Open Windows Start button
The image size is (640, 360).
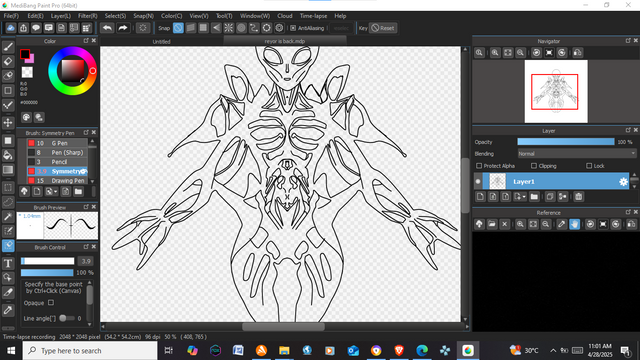pyautogui.click(x=11, y=351)
